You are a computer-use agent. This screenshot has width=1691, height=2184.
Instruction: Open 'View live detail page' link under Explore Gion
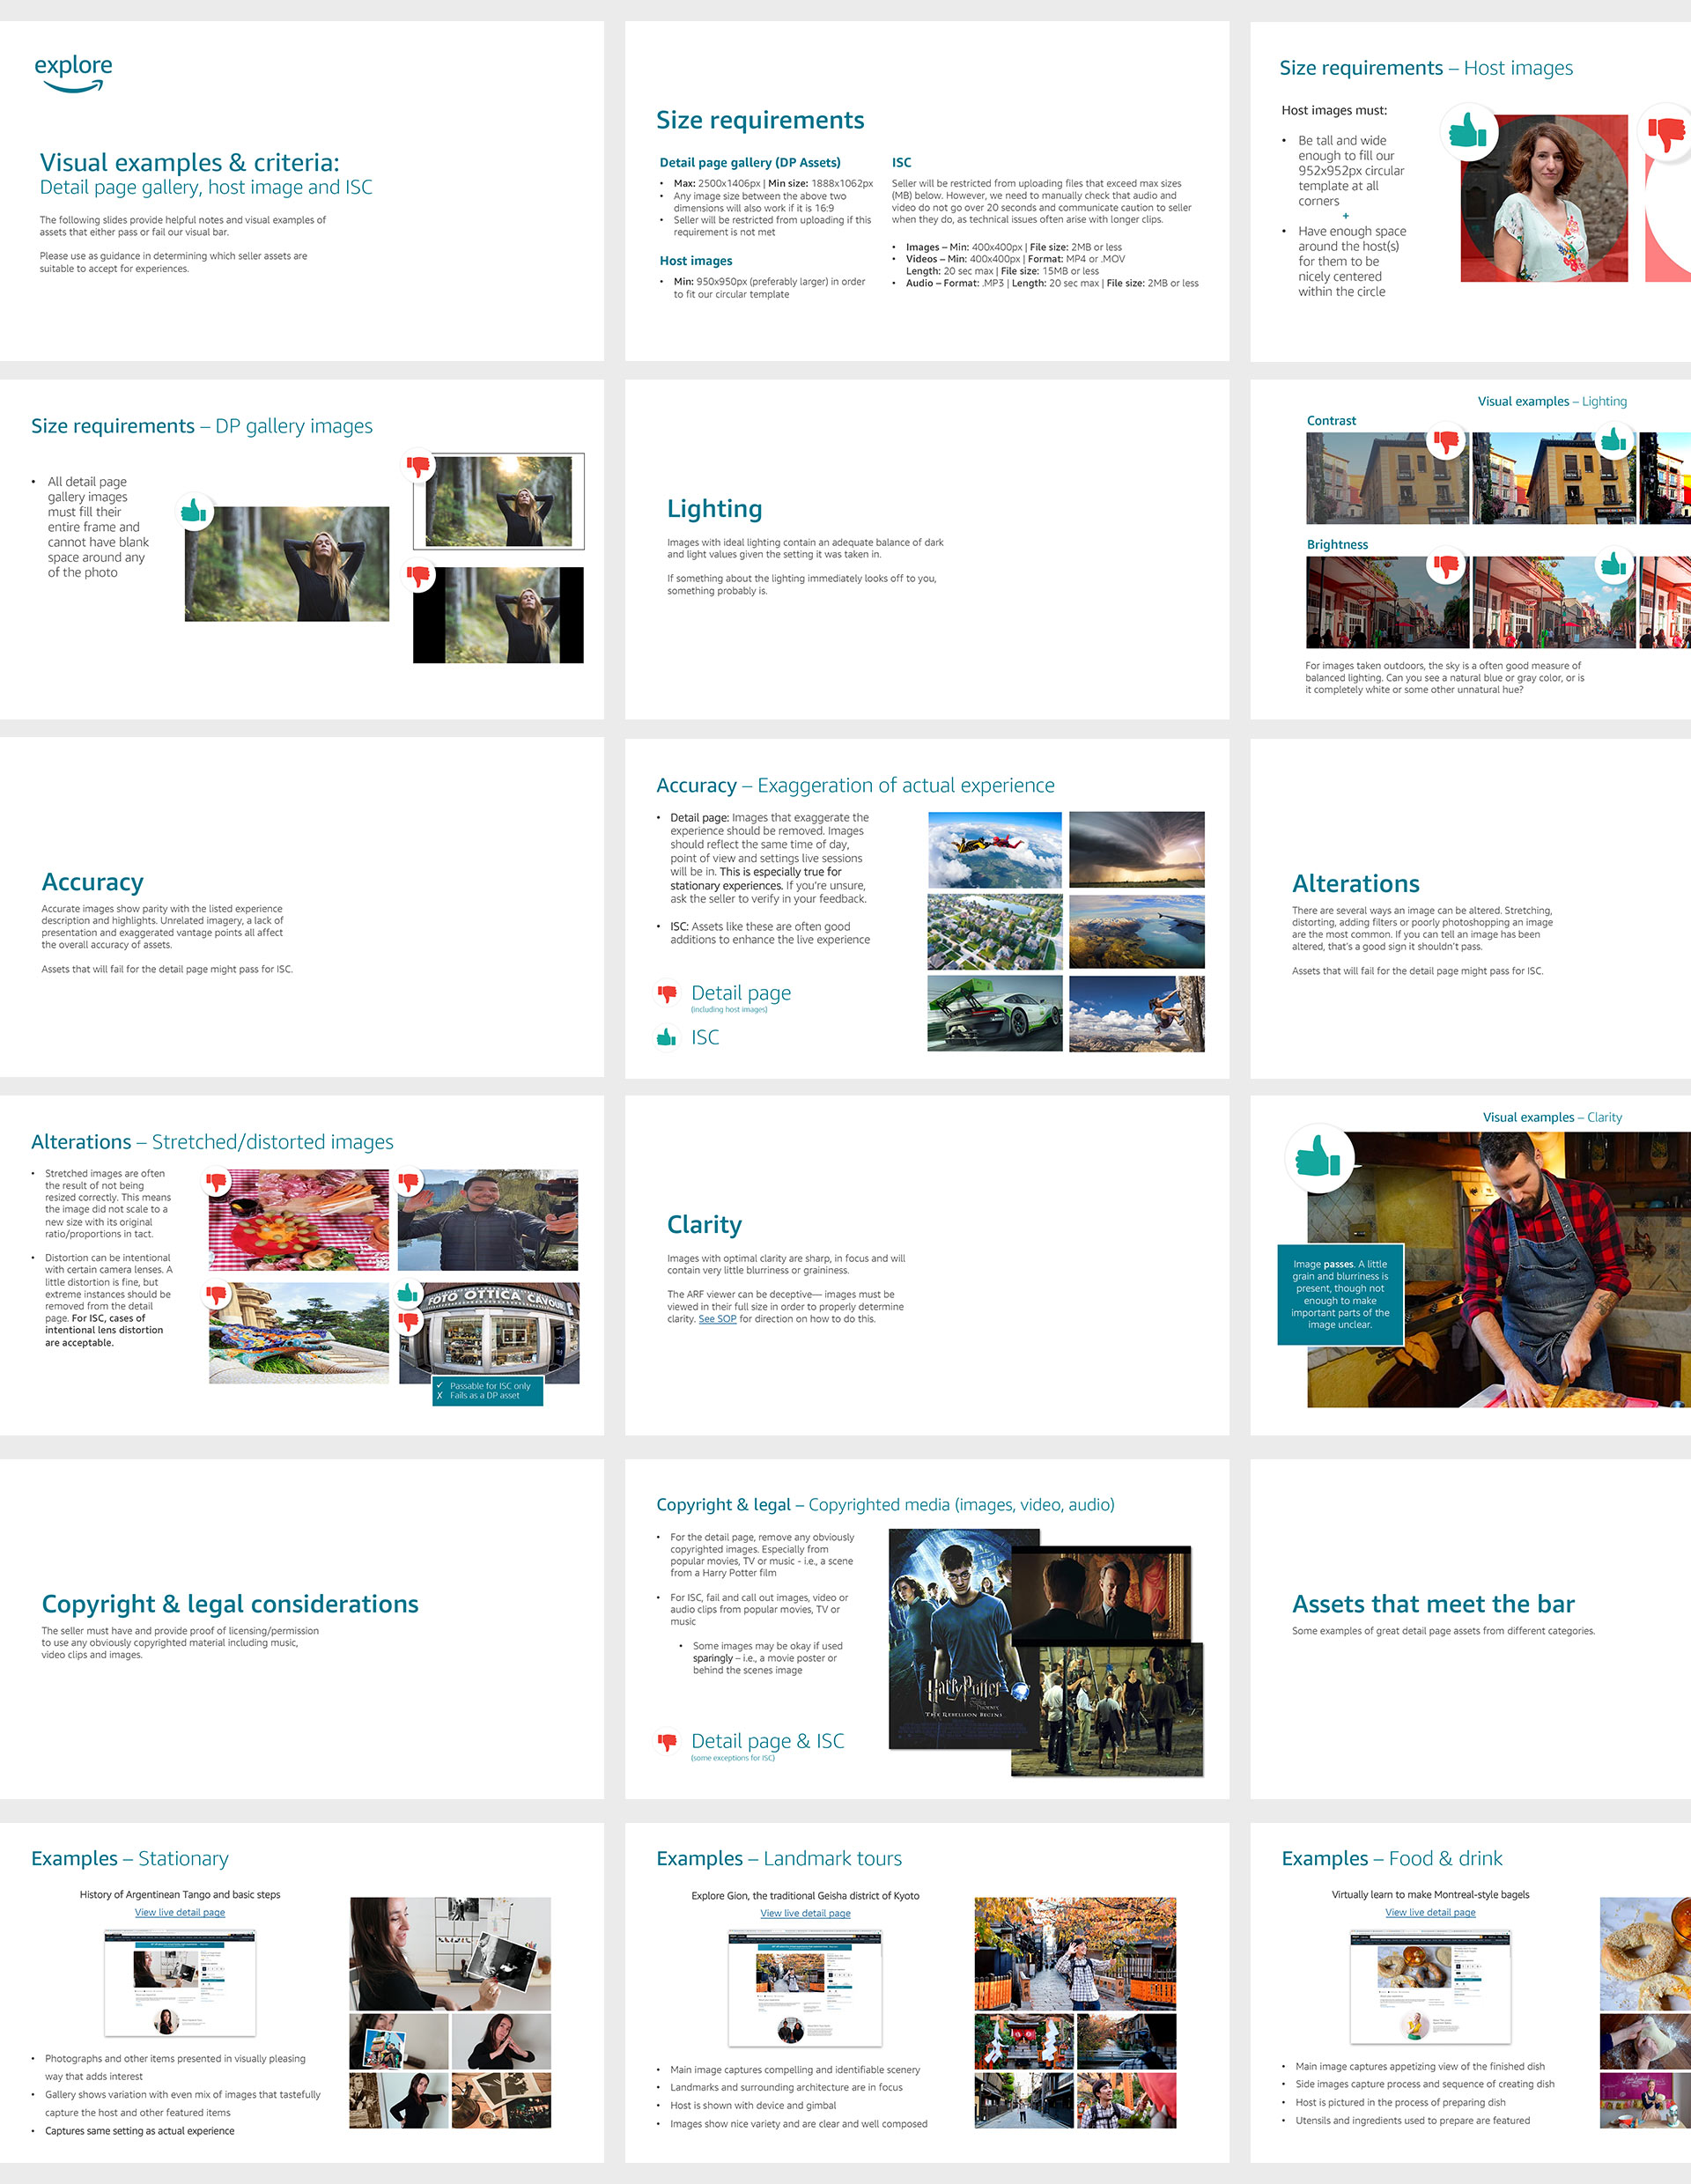(x=805, y=1913)
